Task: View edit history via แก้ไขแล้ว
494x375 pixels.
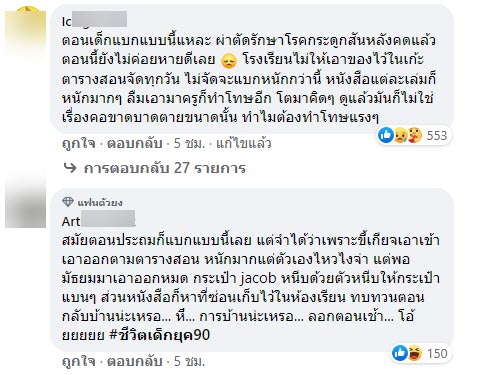Action: click(244, 143)
